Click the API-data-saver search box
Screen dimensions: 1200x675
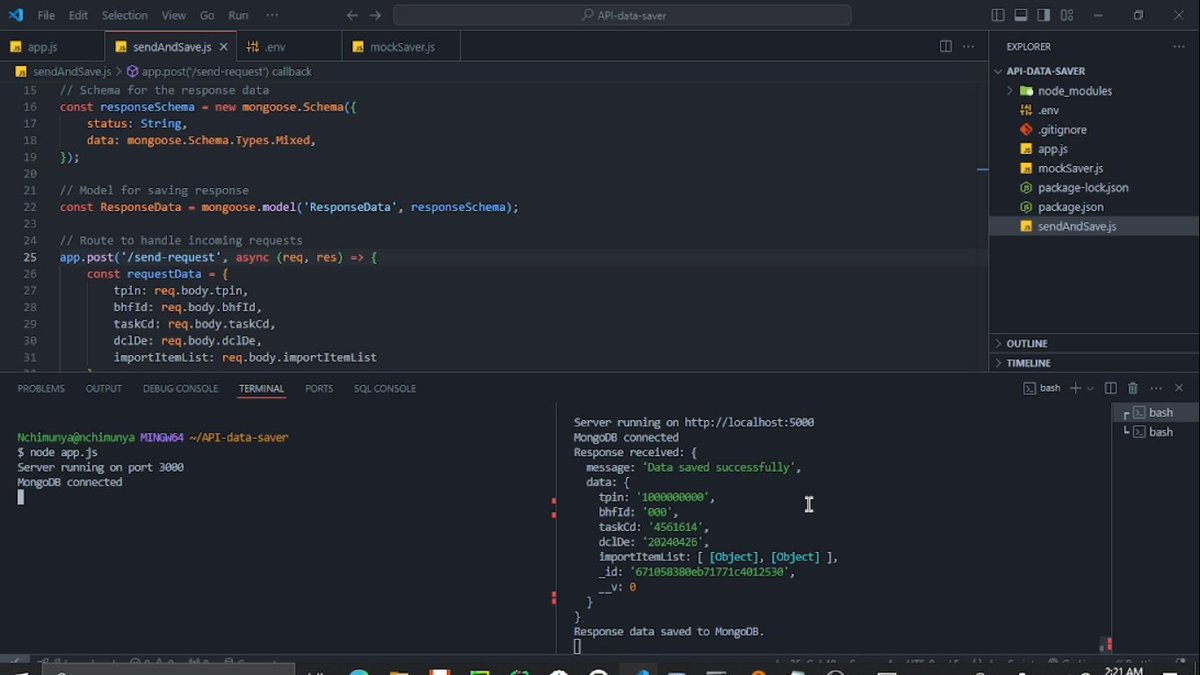point(623,16)
